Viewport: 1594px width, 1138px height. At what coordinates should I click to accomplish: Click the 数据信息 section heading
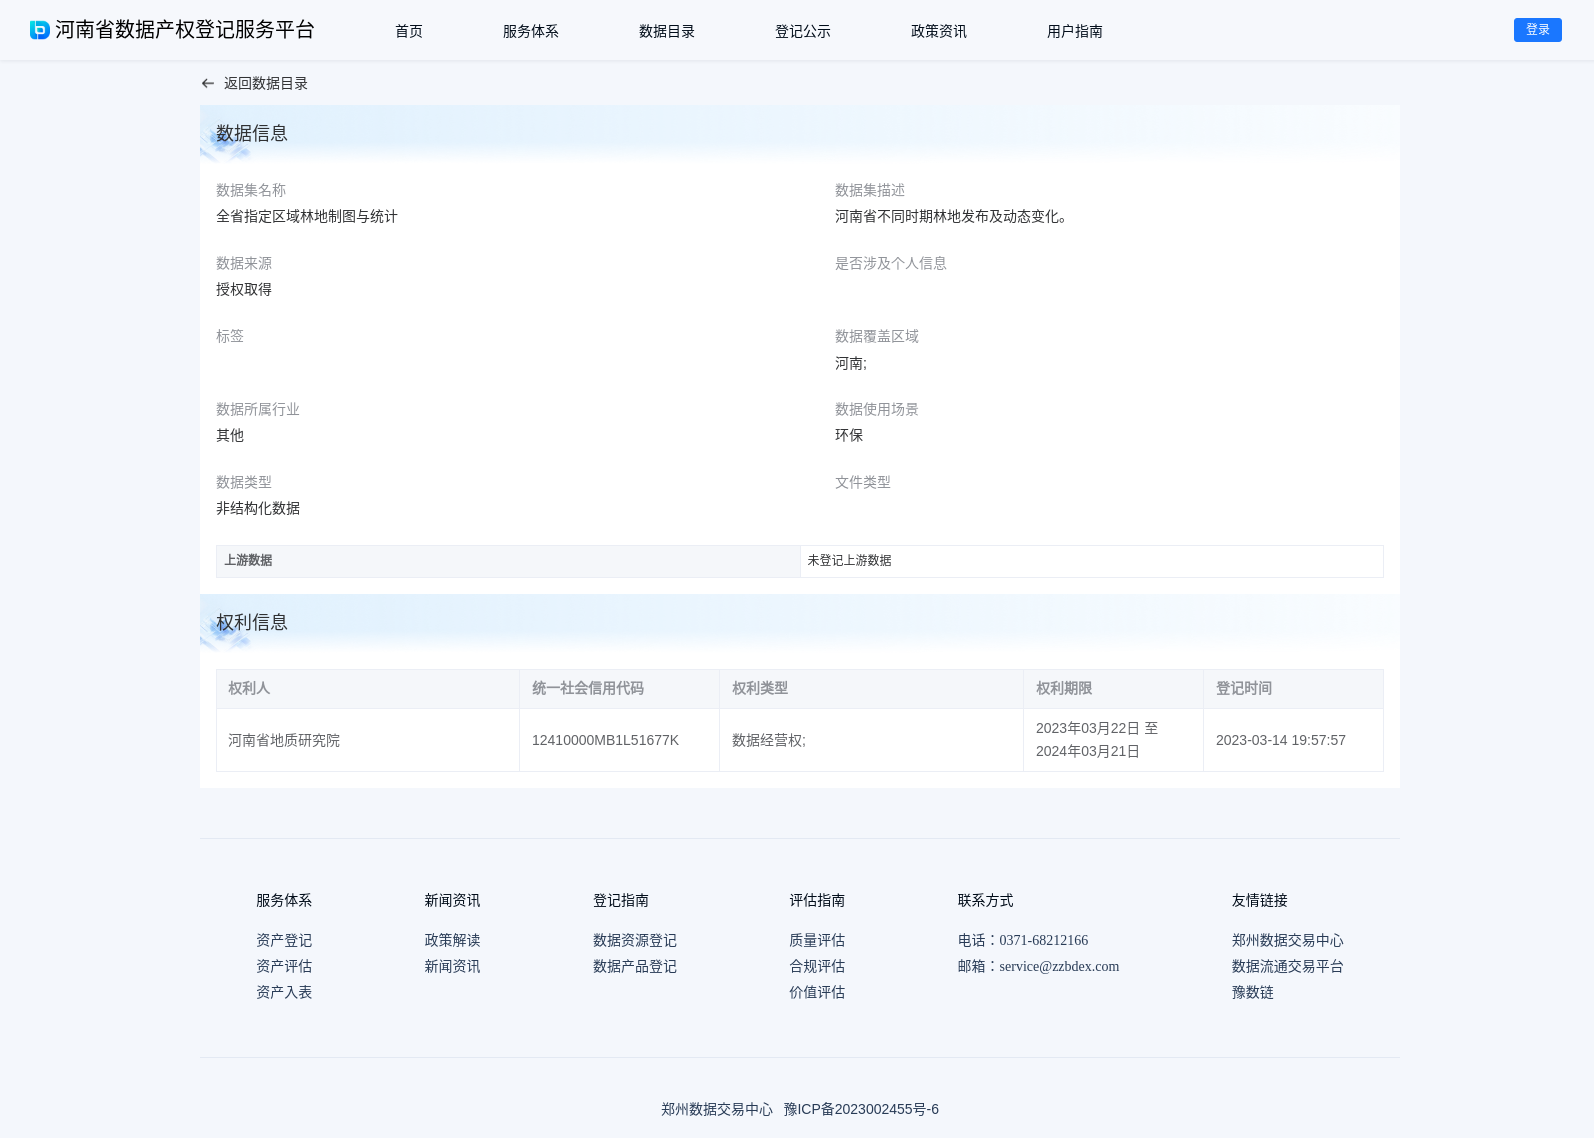click(x=252, y=133)
